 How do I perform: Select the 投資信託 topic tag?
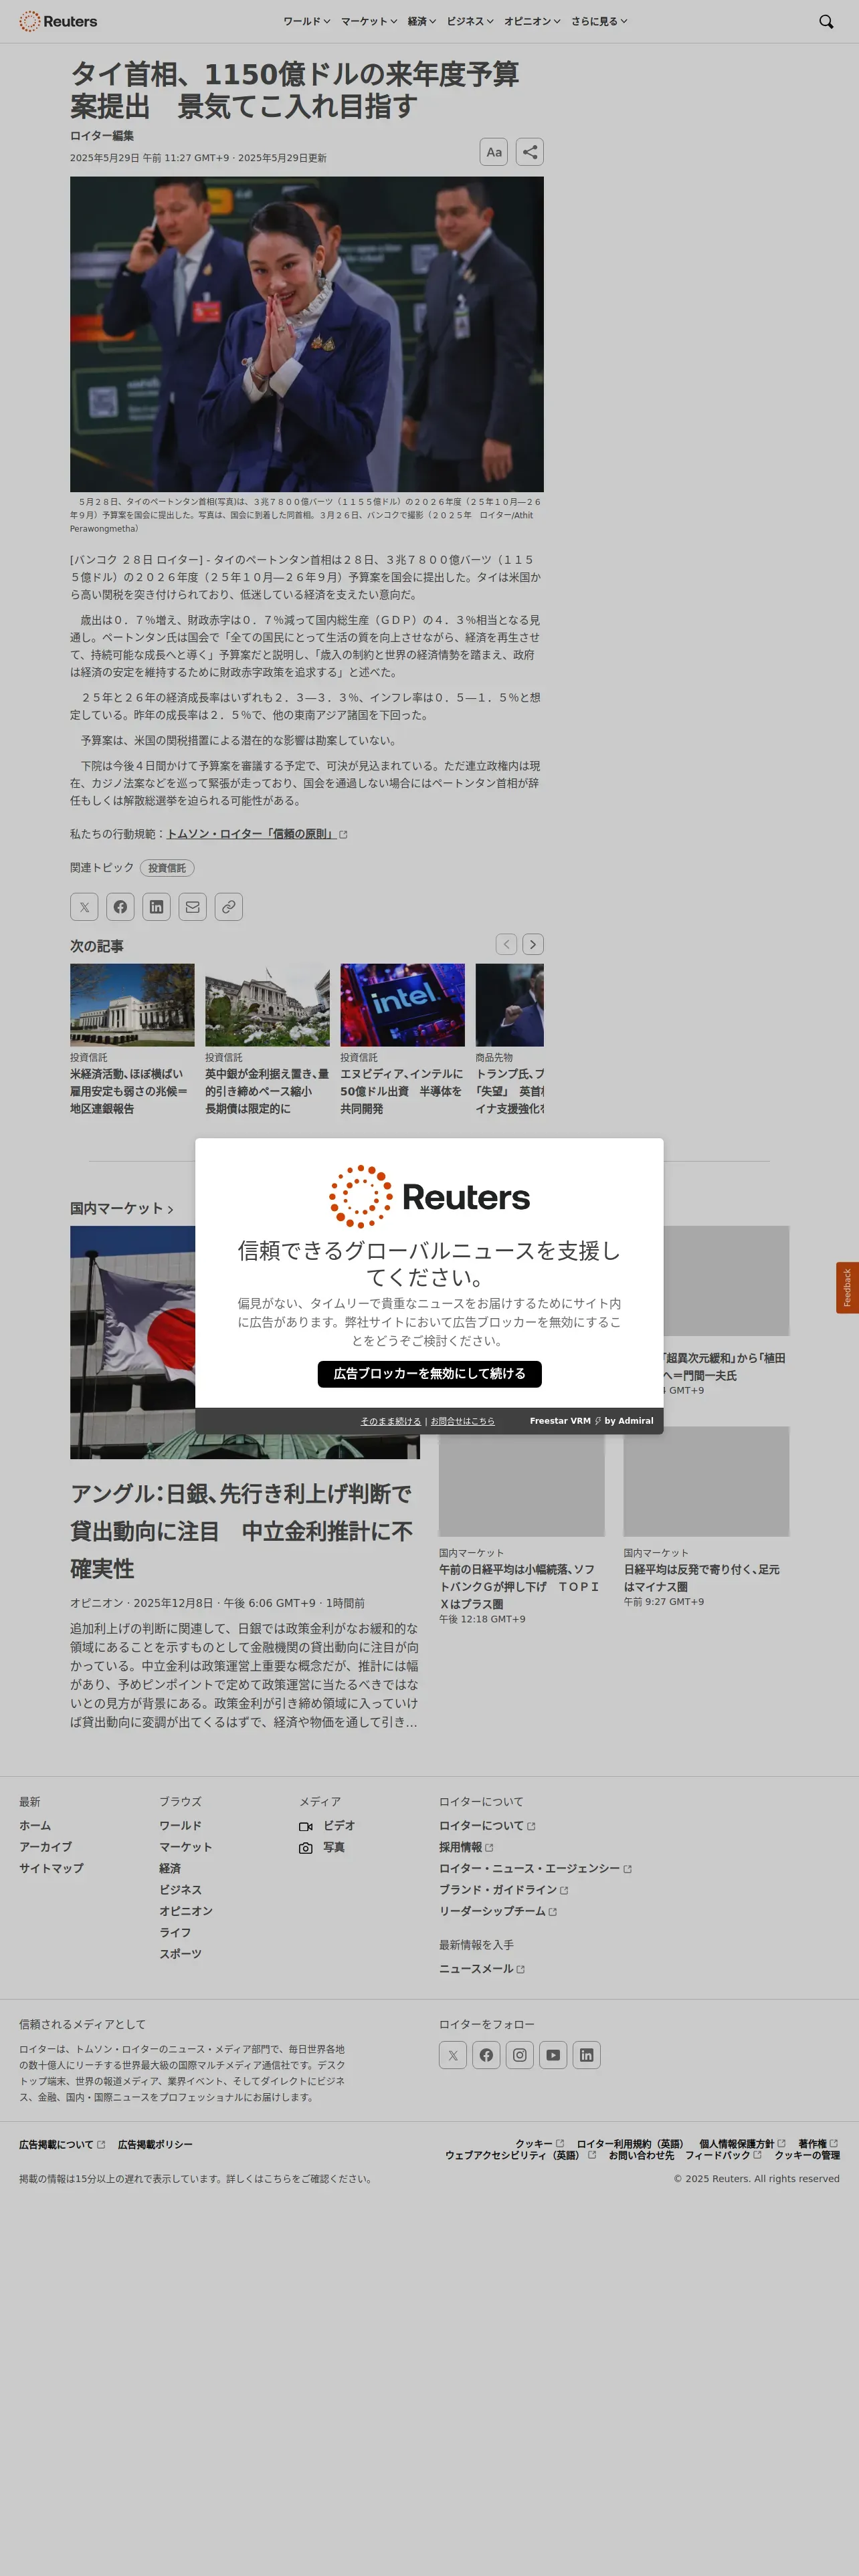tap(167, 868)
